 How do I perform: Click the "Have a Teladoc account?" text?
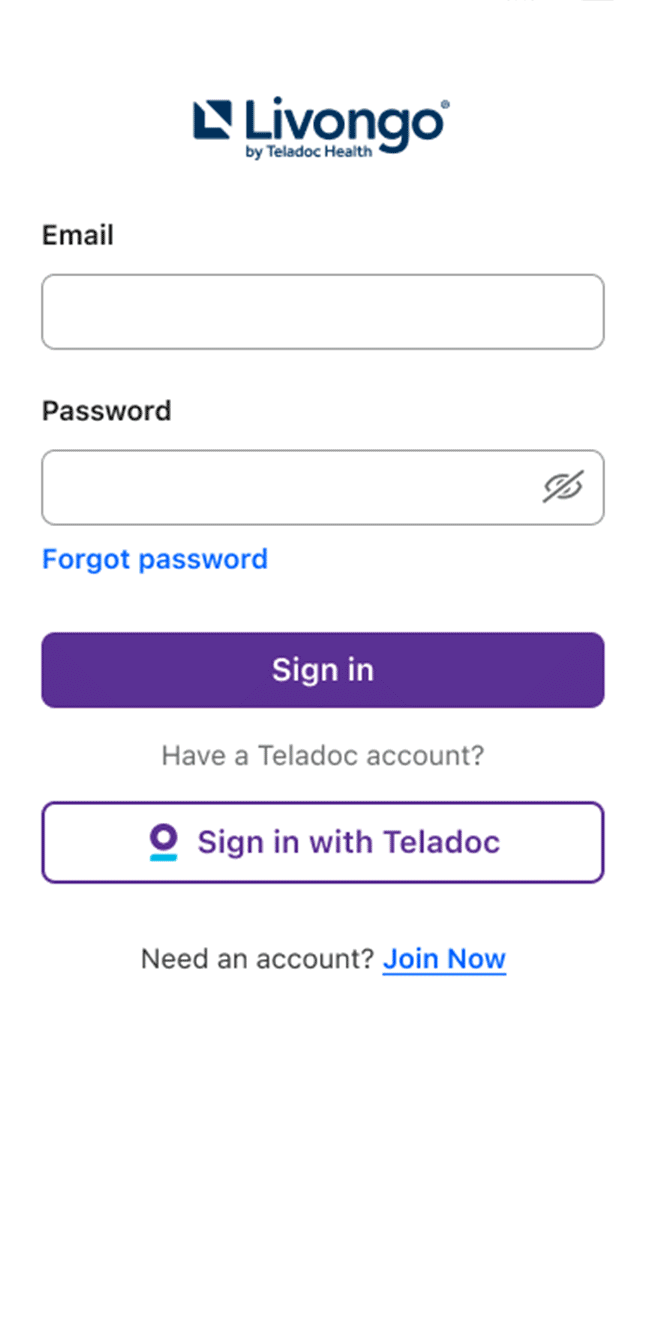point(322,755)
